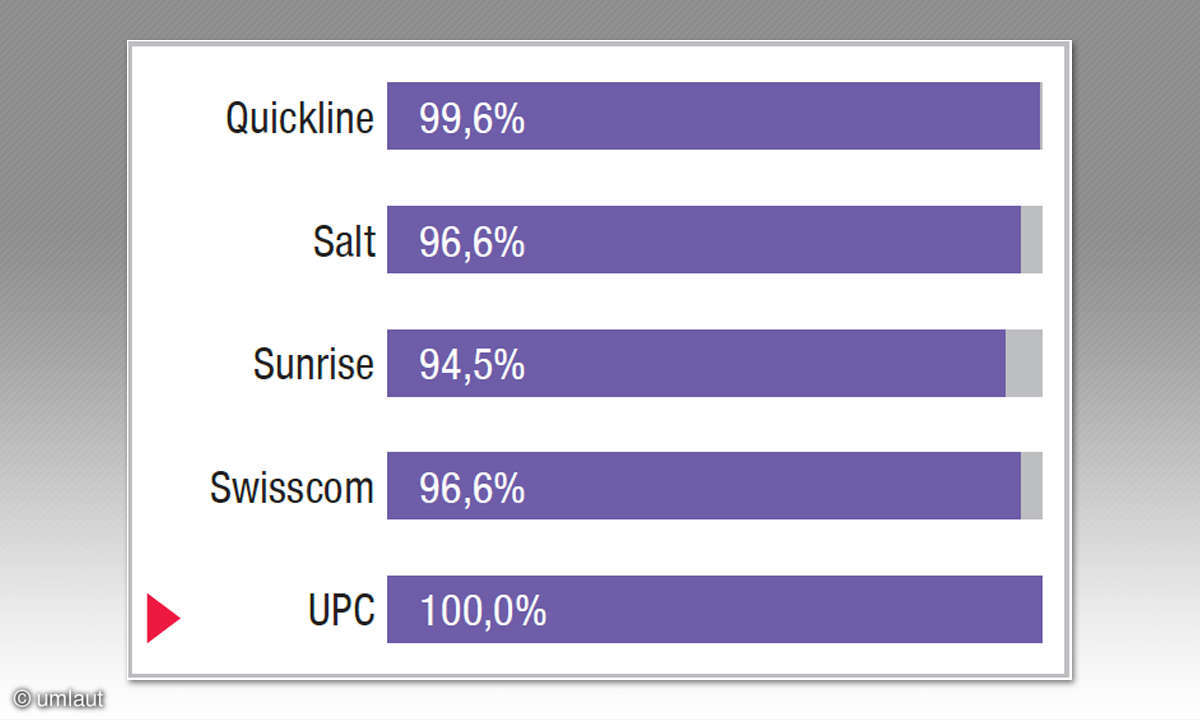Image resolution: width=1200 pixels, height=720 pixels.
Task: Click the 99,6% value text
Action: coord(472,119)
